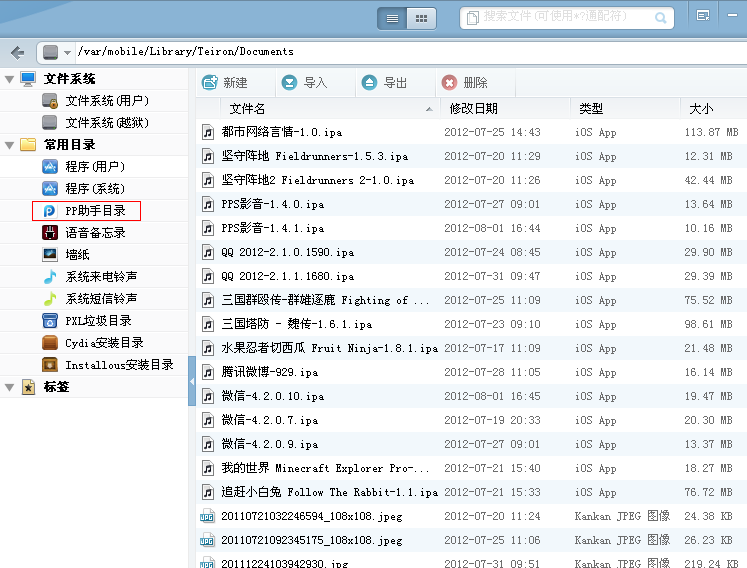Open PXL垃圾目录 in the sidebar
747x568 pixels.
(98, 321)
